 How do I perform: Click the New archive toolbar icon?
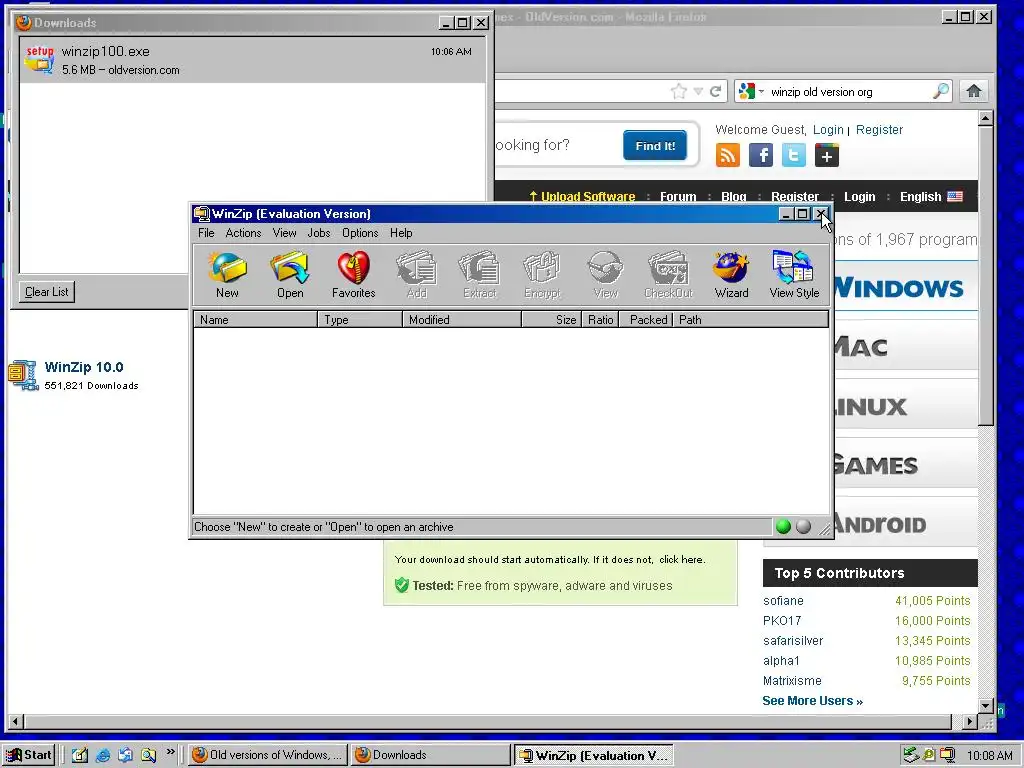click(x=227, y=274)
